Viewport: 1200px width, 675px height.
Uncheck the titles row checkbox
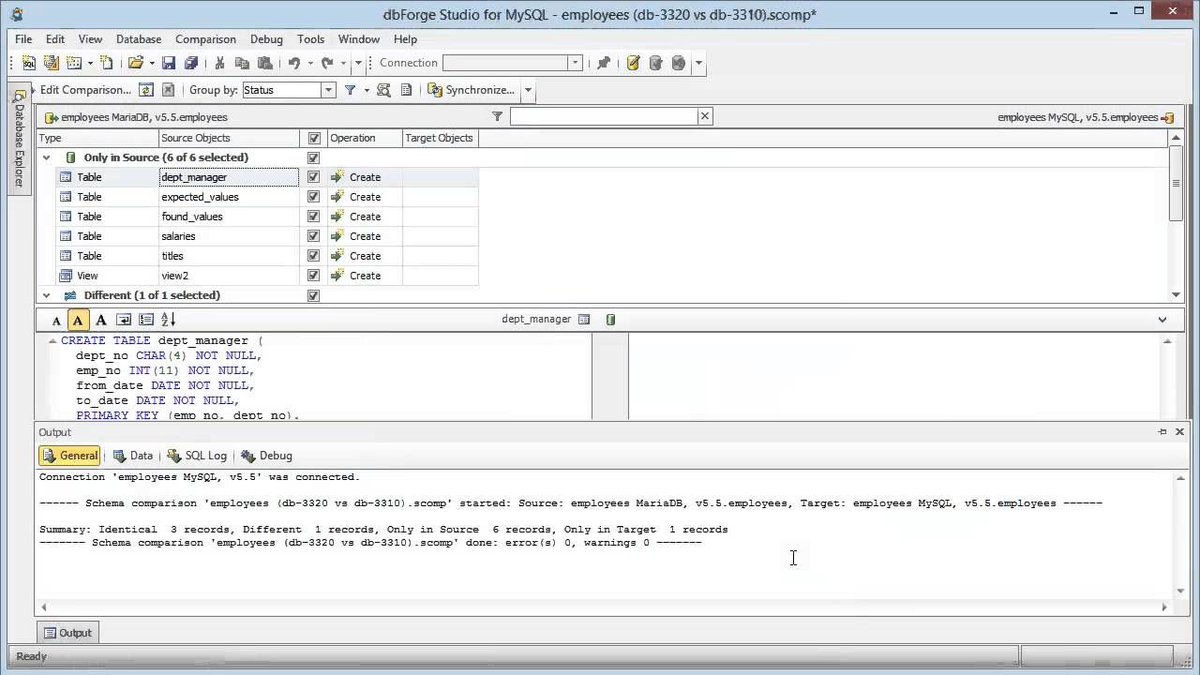tap(314, 256)
